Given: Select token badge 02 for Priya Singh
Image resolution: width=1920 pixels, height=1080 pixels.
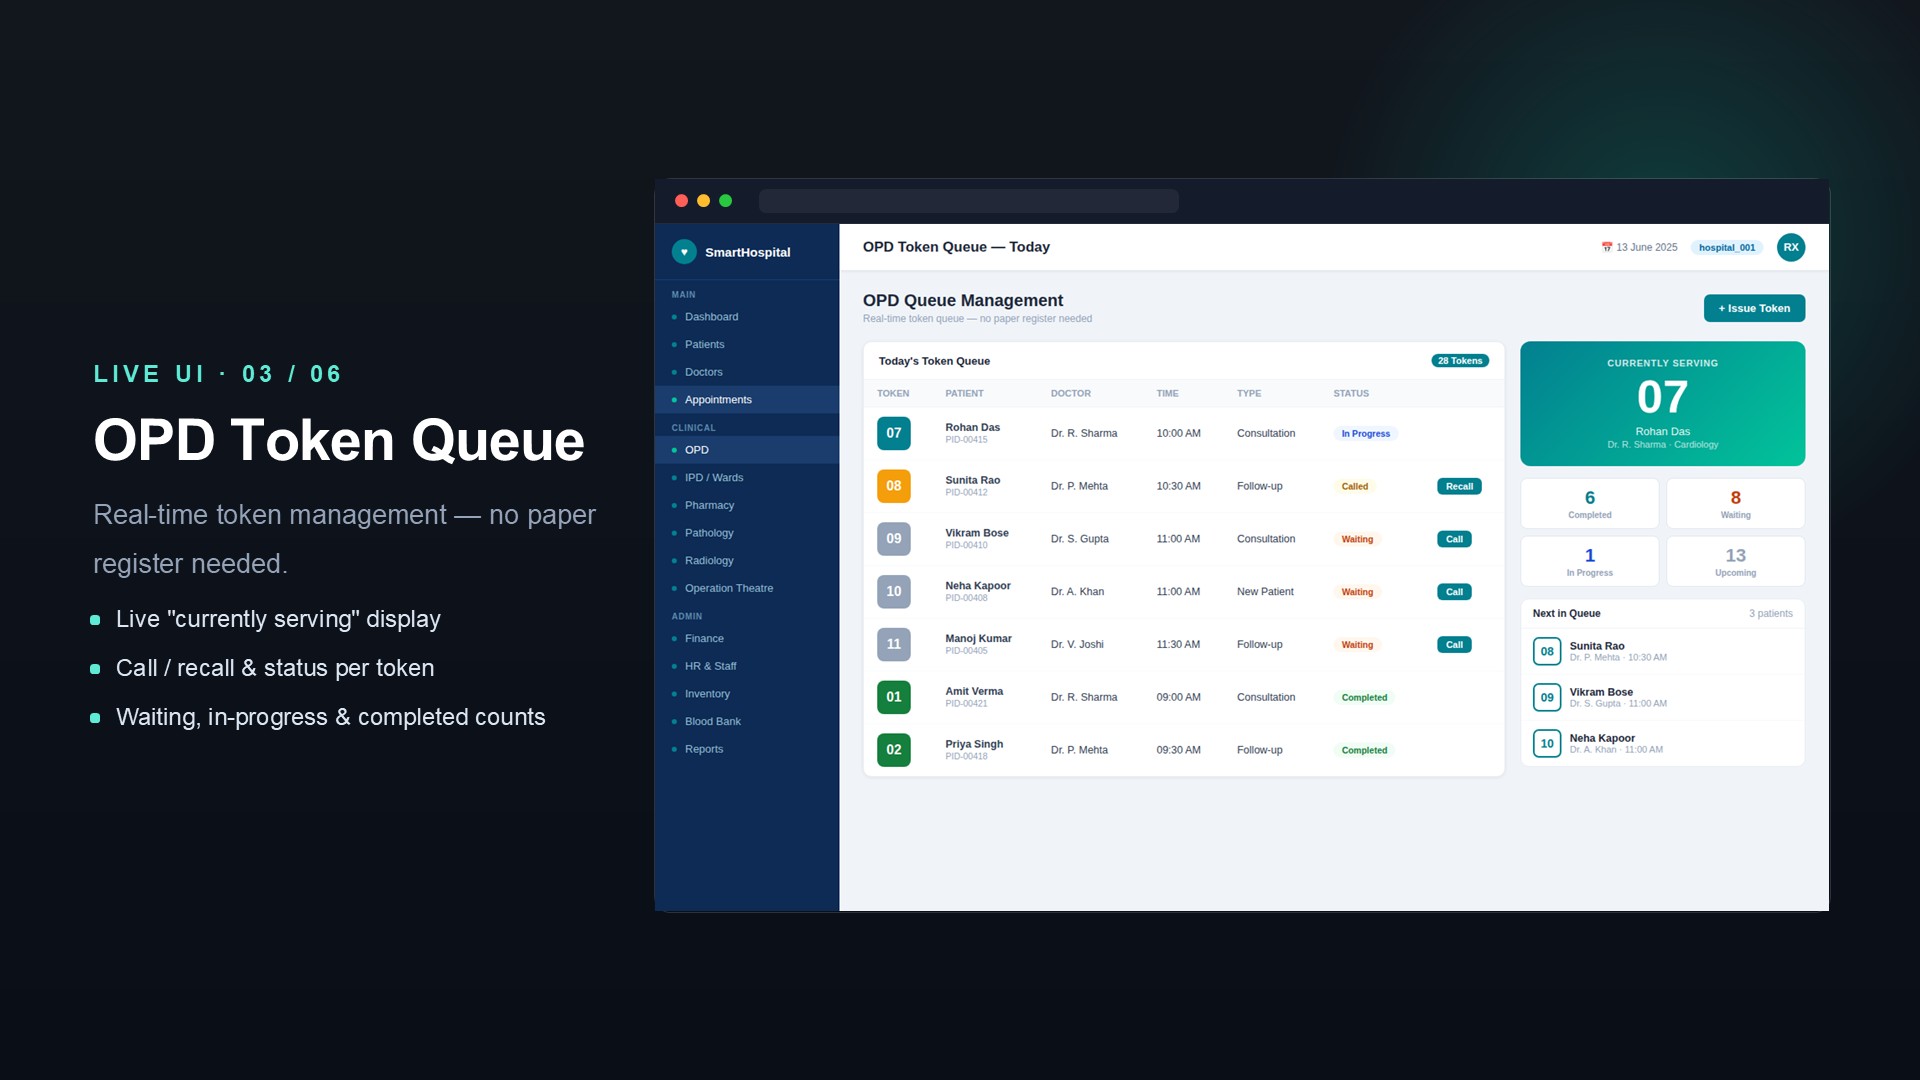Looking at the screenshot, I should coord(894,750).
